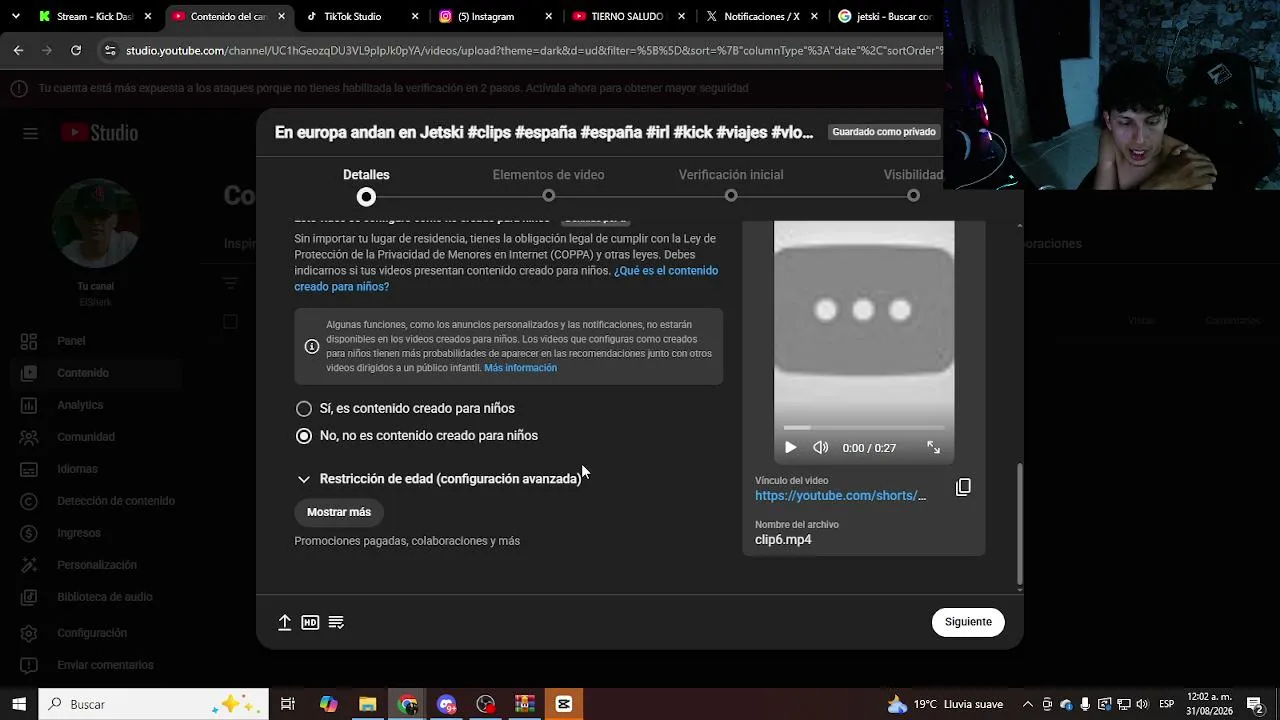Select 'No, no es contenido creado para niños'
1280x720 pixels.
point(304,436)
